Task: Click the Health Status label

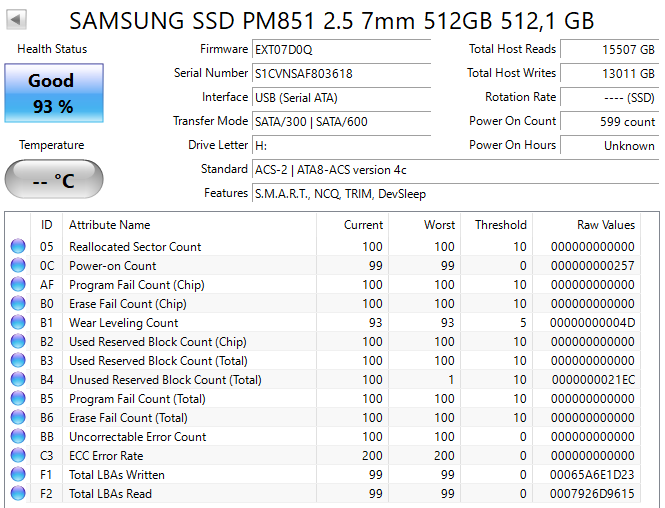Action: pyautogui.click(x=52, y=49)
